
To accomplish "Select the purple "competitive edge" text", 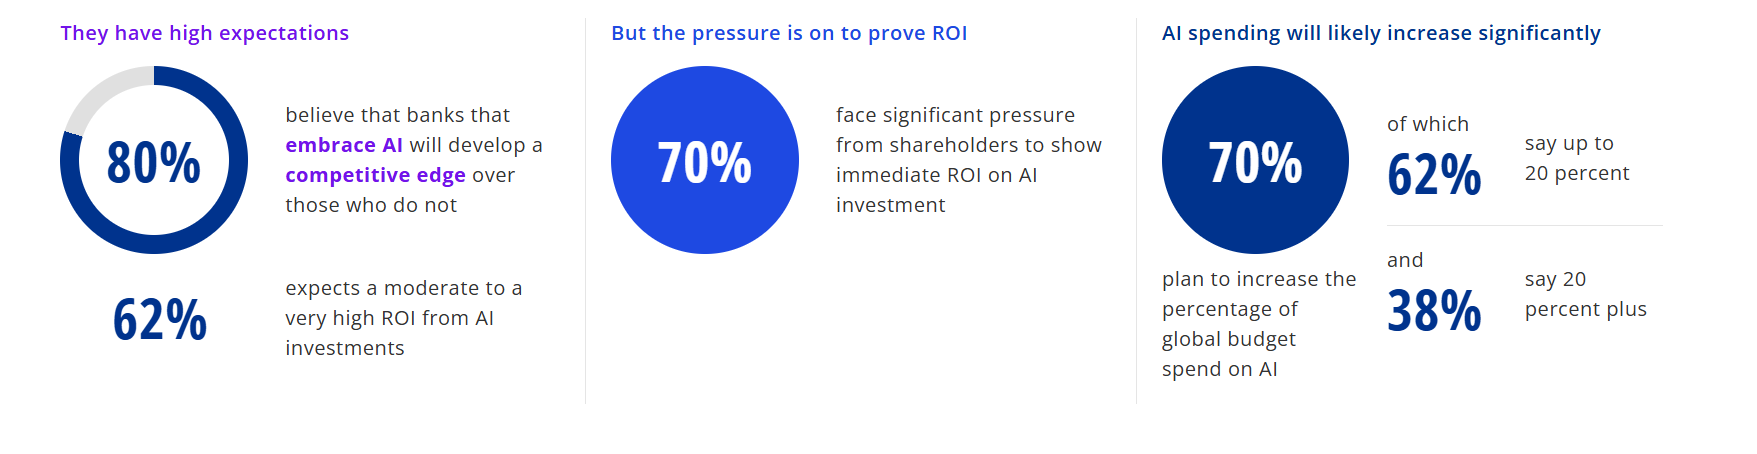I will click(x=375, y=175).
